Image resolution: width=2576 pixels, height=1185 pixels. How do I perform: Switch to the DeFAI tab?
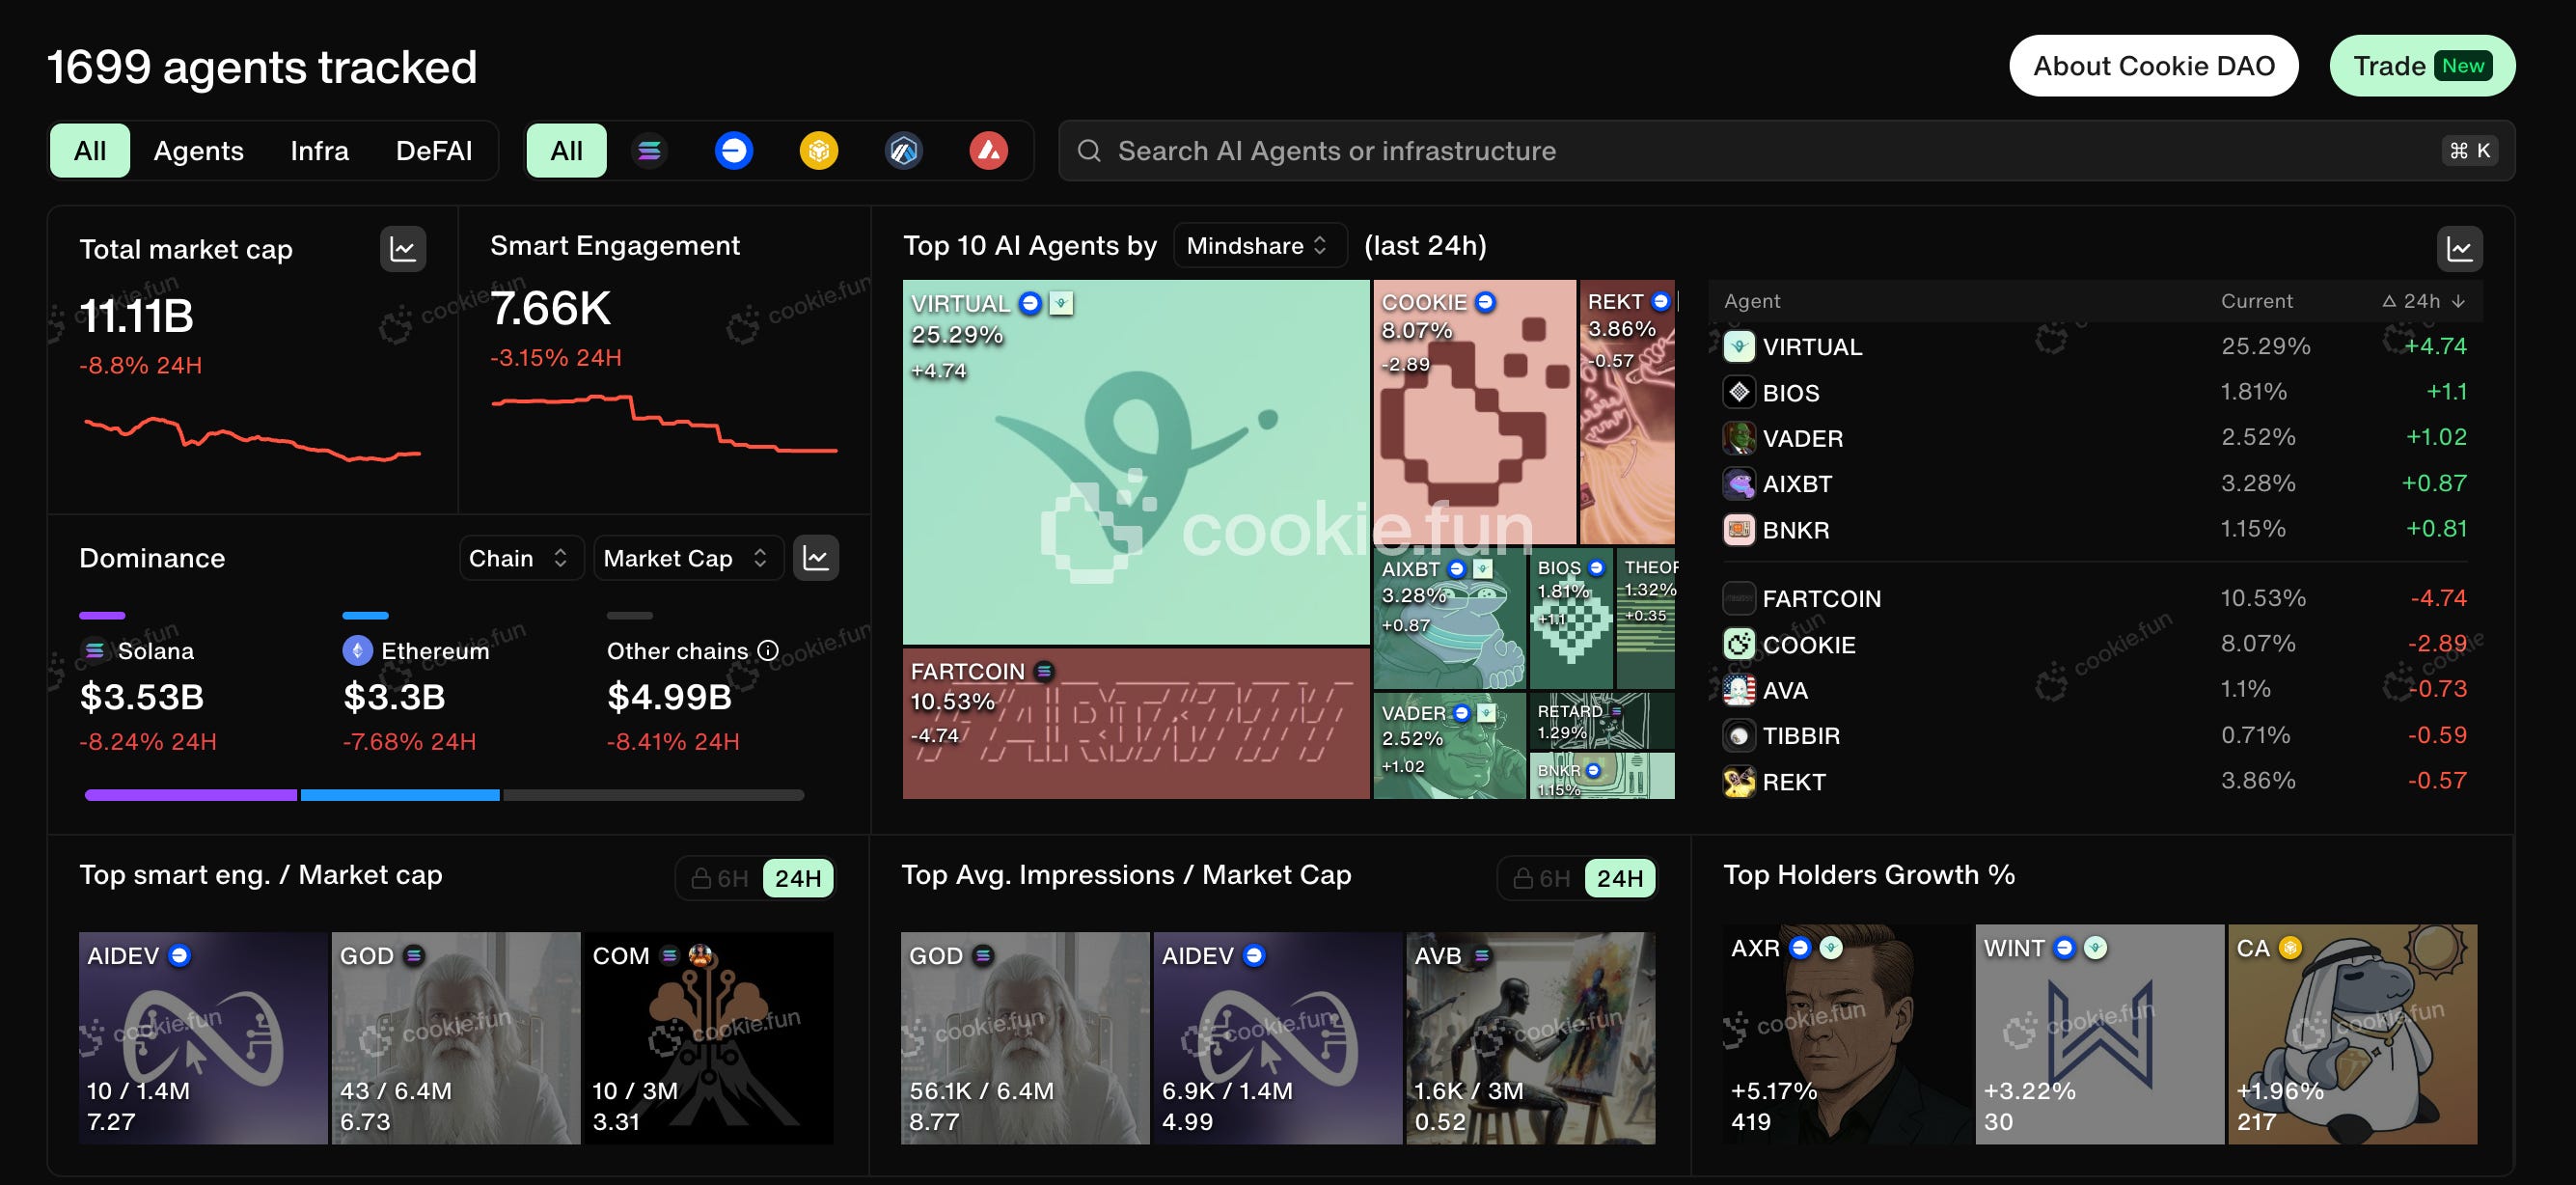point(433,151)
